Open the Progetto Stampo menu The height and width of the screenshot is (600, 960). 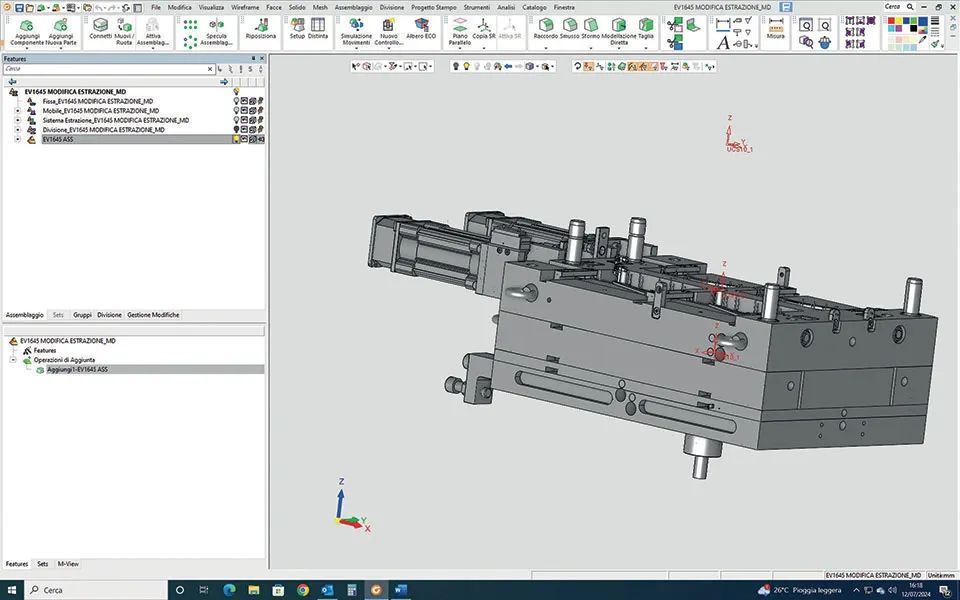pos(434,7)
